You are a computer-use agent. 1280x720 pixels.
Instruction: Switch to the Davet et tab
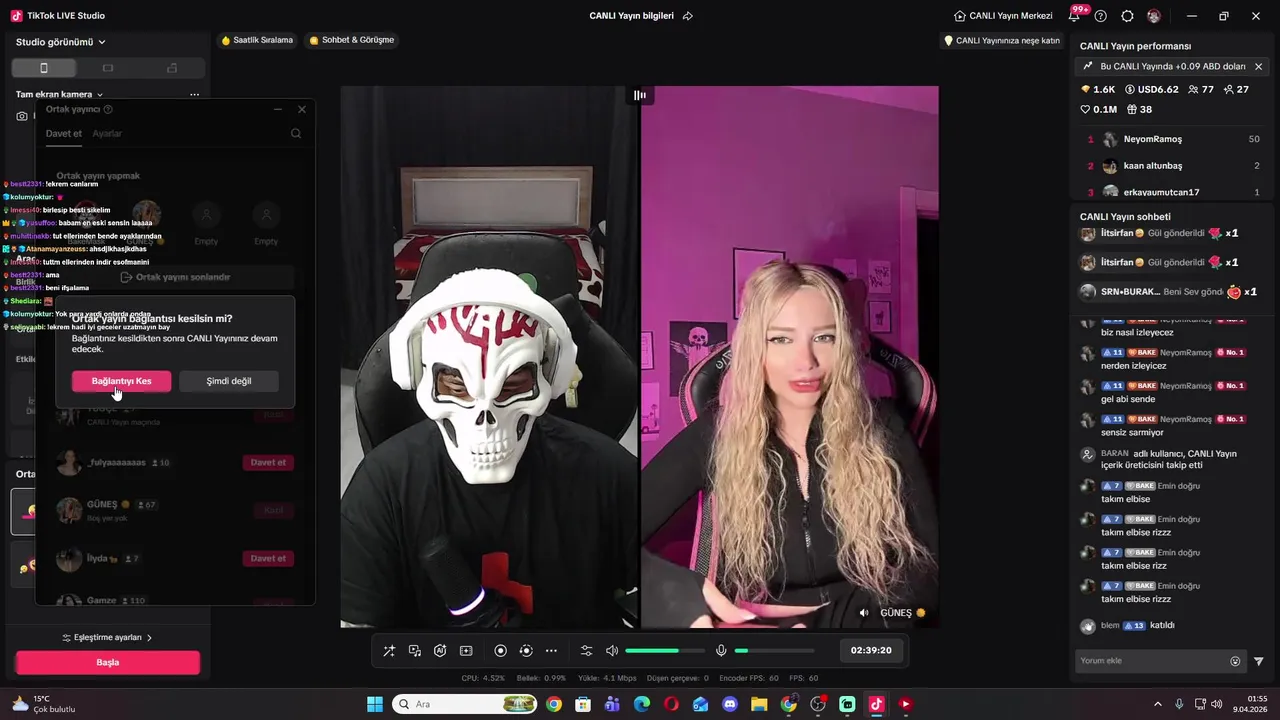pyautogui.click(x=64, y=133)
